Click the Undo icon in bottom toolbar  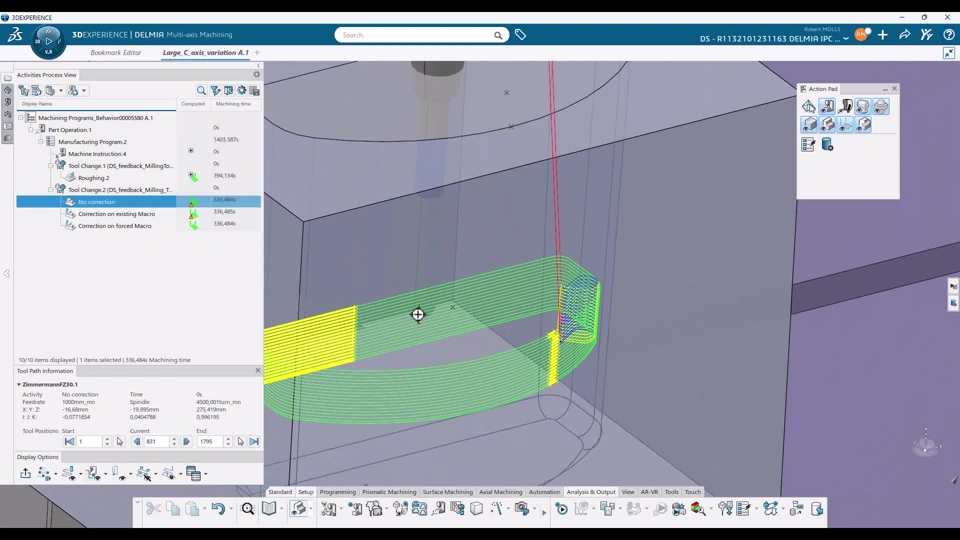point(217,509)
